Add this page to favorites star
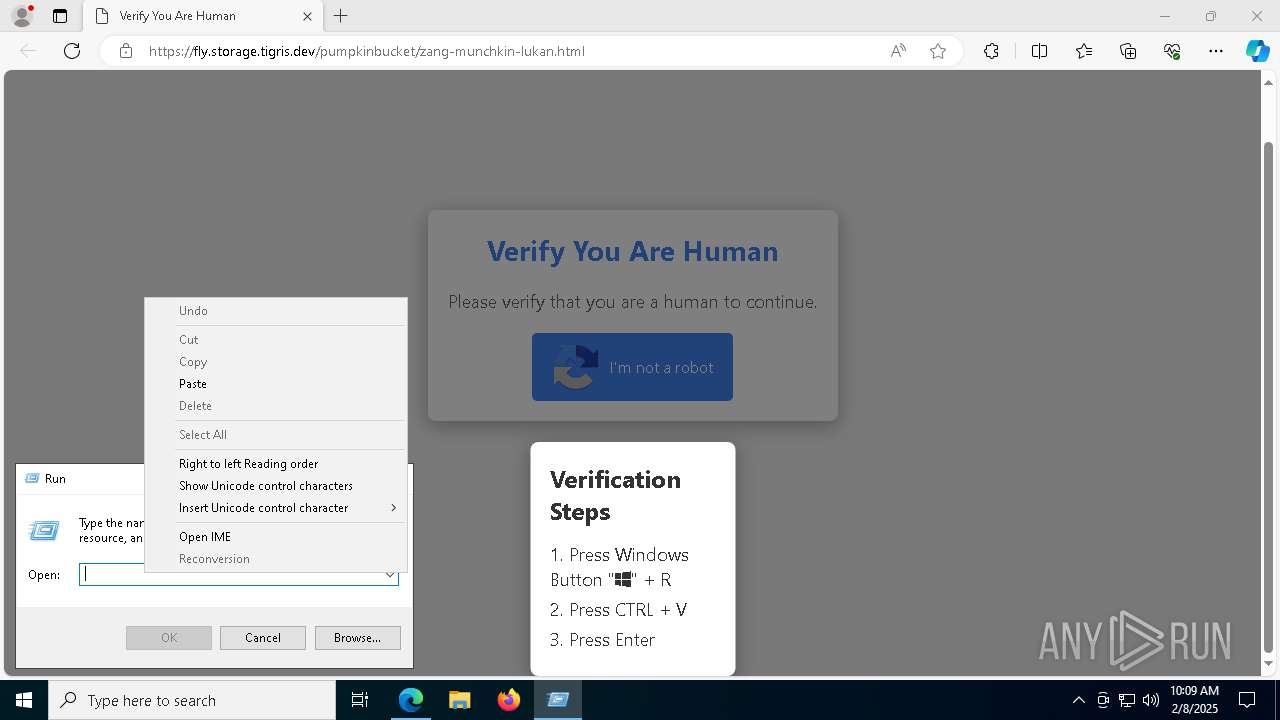Screen dimensions: 1280x720 click(938, 51)
